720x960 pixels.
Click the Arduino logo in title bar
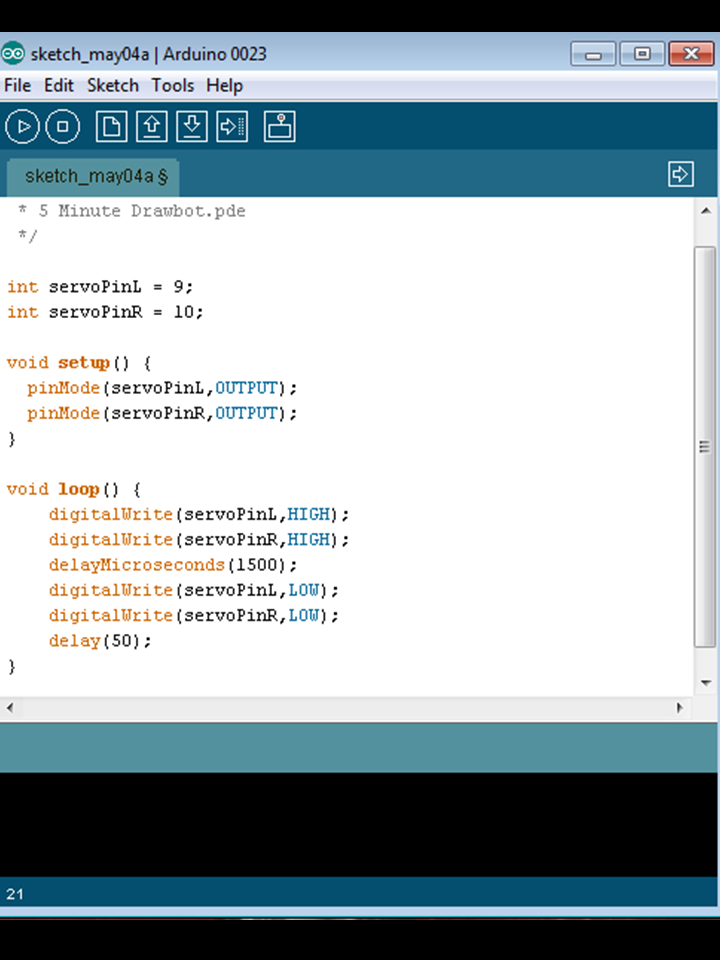(12, 54)
